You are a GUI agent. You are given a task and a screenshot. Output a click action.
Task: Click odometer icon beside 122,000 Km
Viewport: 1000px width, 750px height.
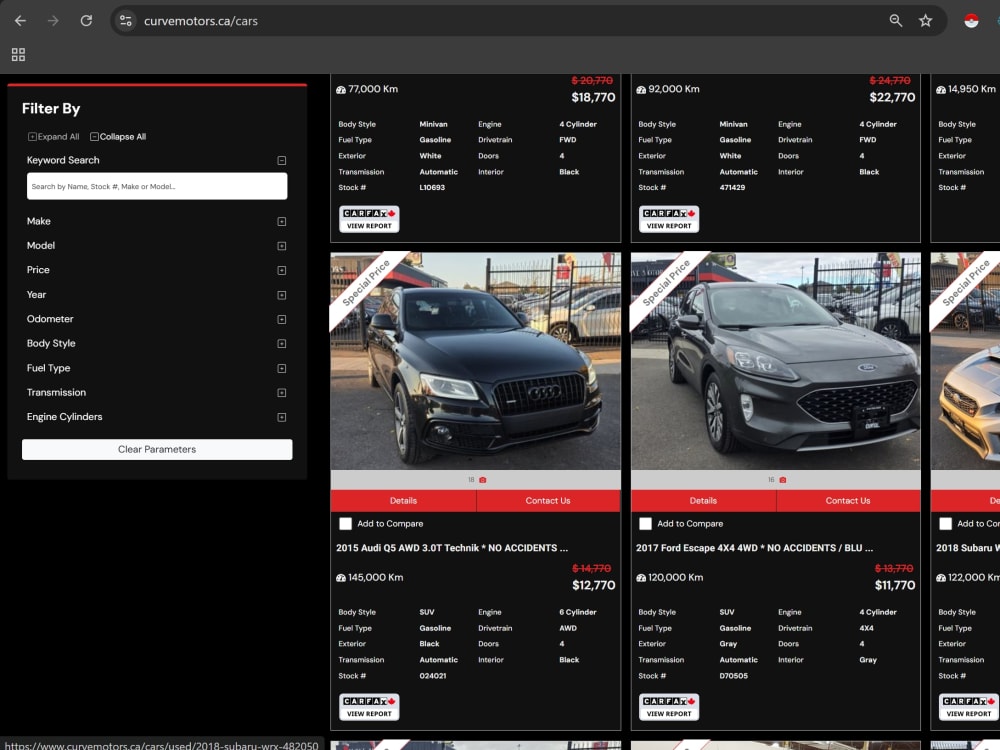click(941, 578)
